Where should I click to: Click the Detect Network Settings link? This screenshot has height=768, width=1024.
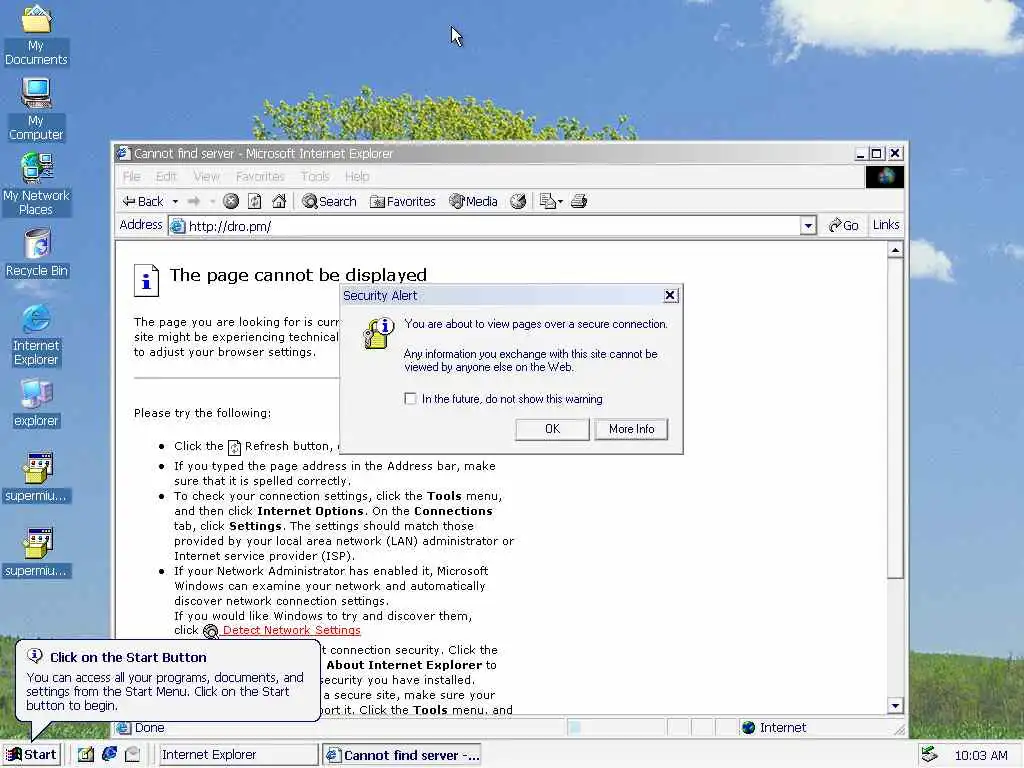click(x=291, y=630)
